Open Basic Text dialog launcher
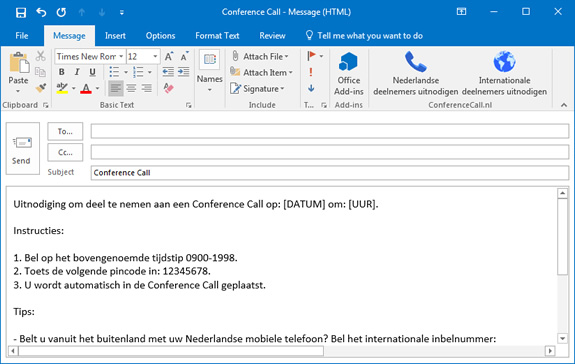Image resolution: width=575 pixels, height=364 pixels. tap(188, 105)
